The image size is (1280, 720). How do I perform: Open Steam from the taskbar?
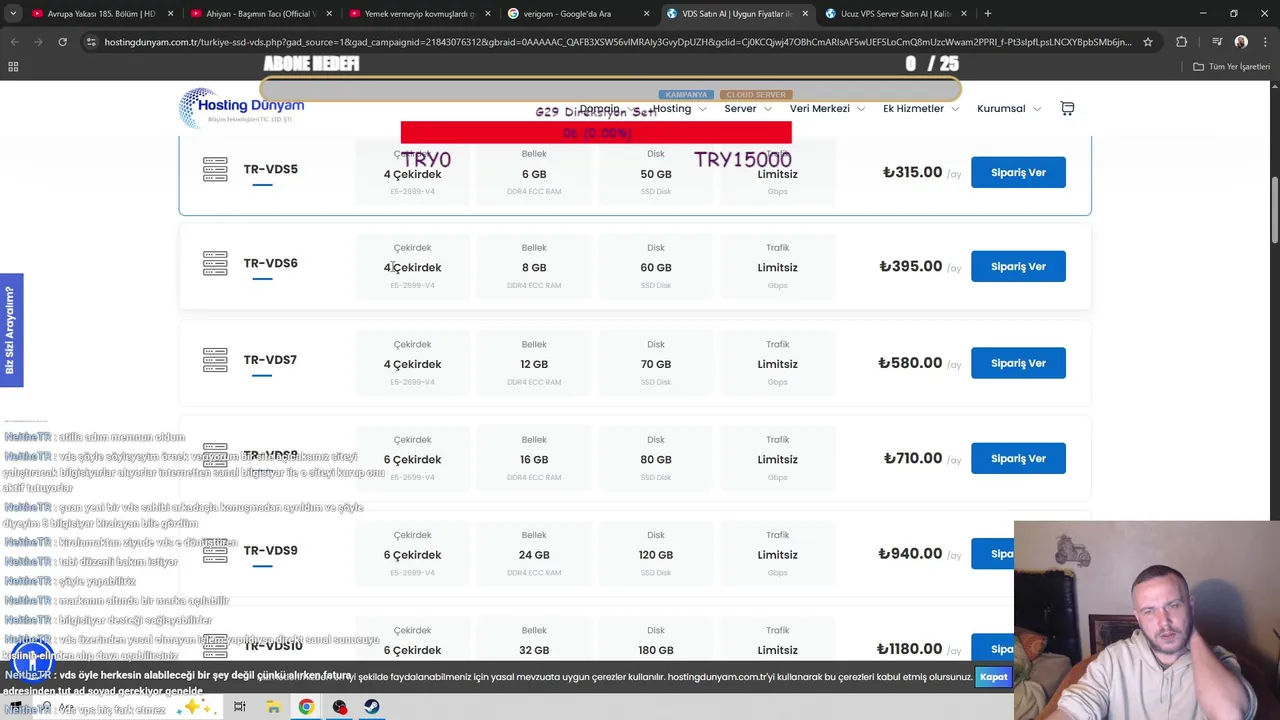coord(371,707)
